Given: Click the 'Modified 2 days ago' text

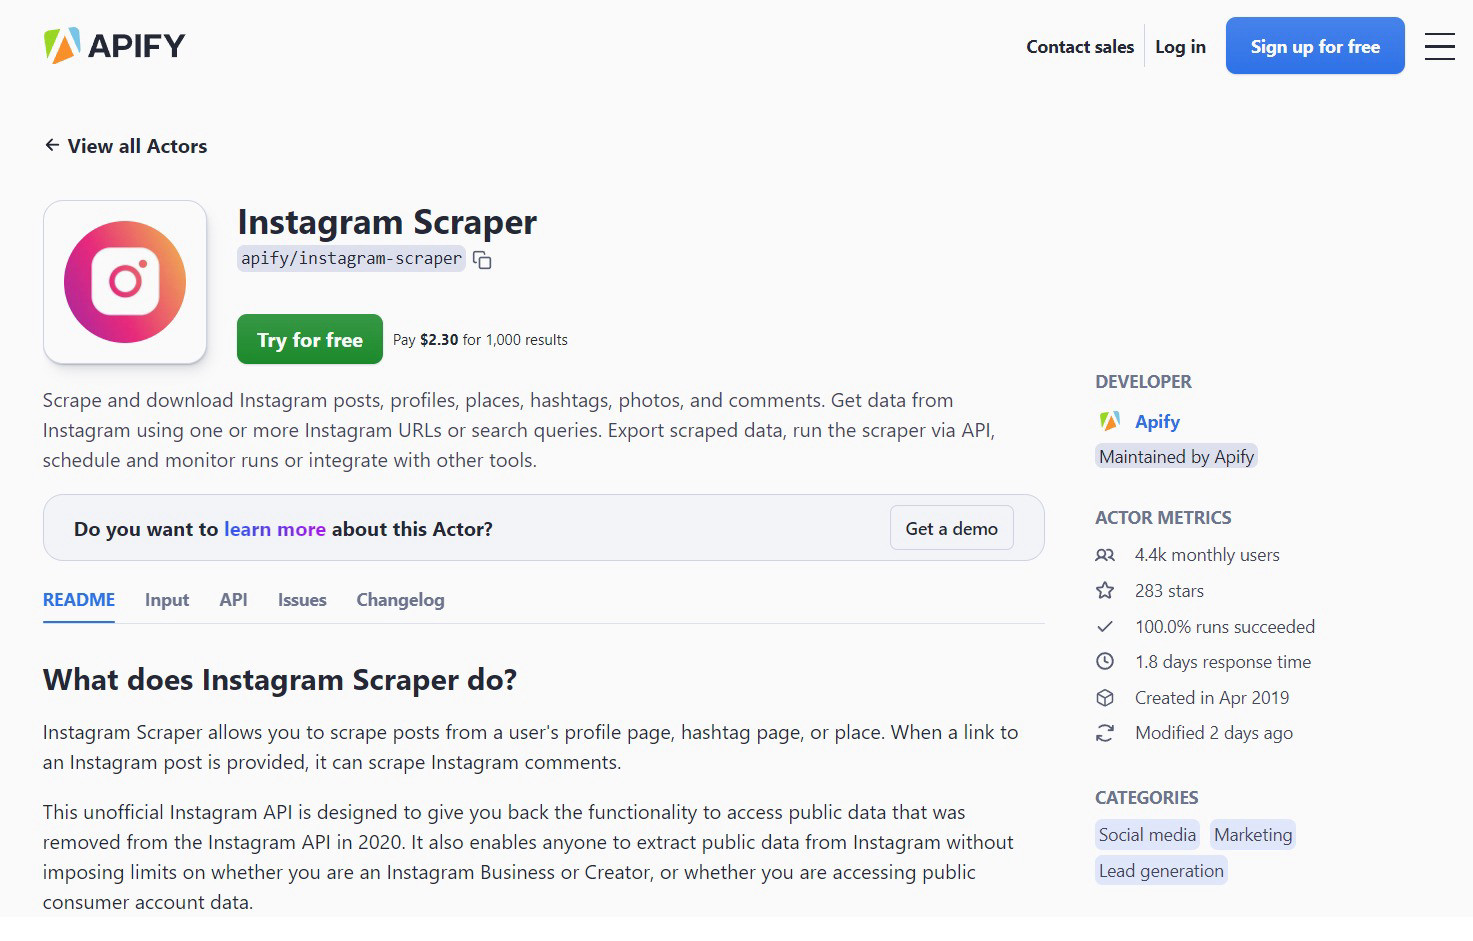Looking at the screenshot, I should [x=1214, y=733].
